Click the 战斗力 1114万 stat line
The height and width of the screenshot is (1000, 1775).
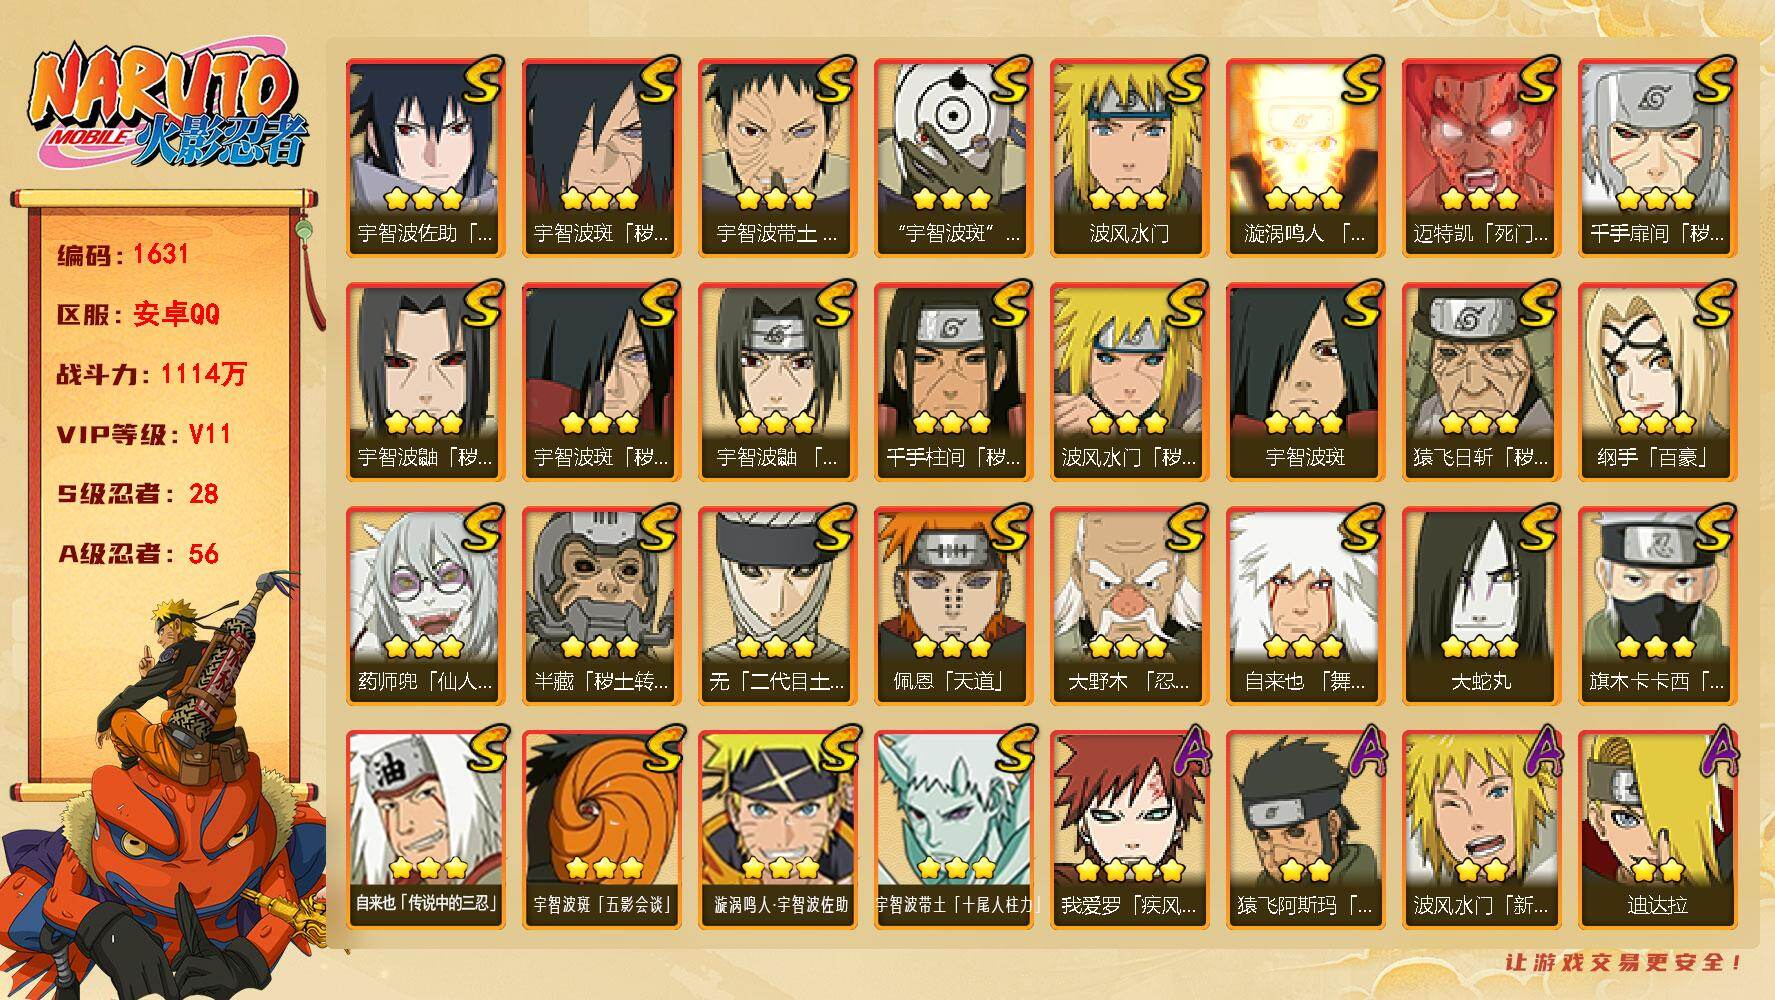(151, 374)
